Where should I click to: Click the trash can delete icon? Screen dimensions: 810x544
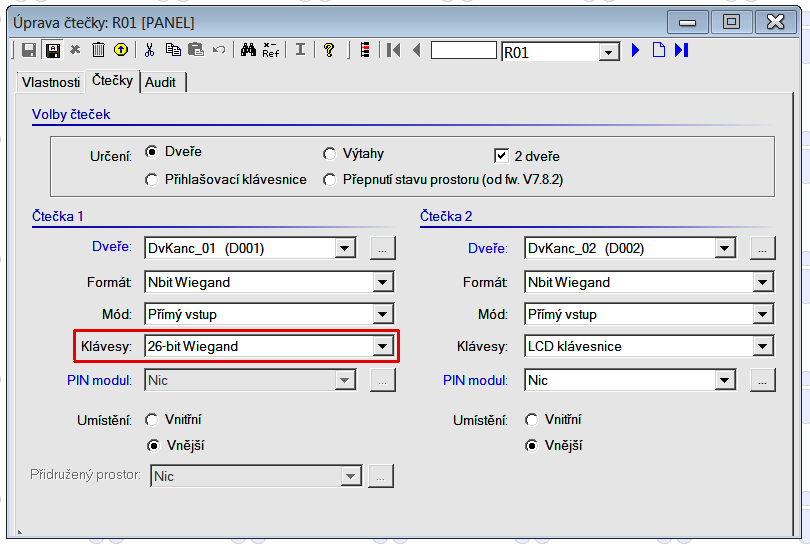[x=98, y=50]
